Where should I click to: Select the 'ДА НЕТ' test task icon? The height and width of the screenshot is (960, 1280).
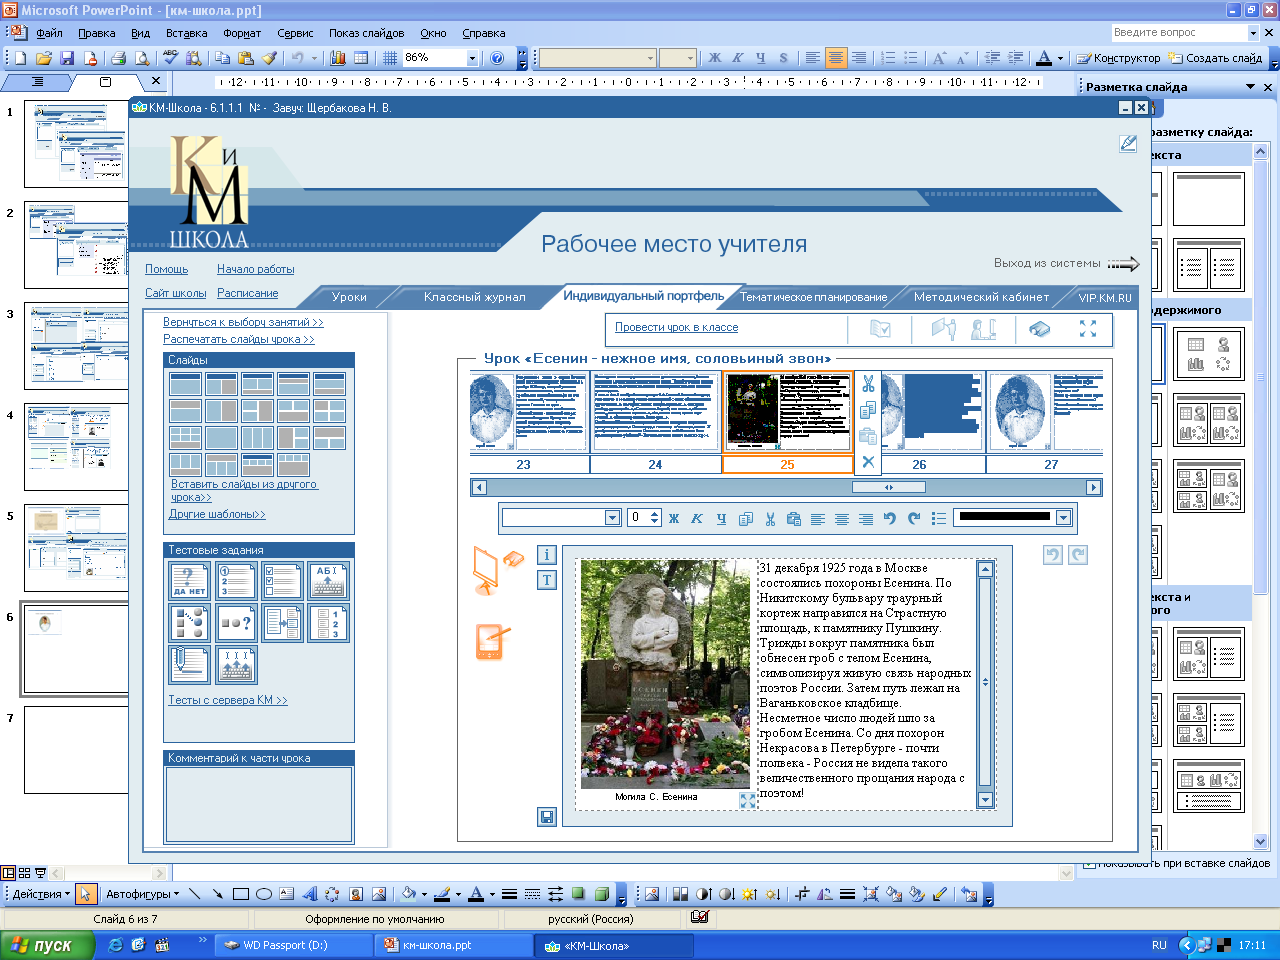click(x=189, y=581)
